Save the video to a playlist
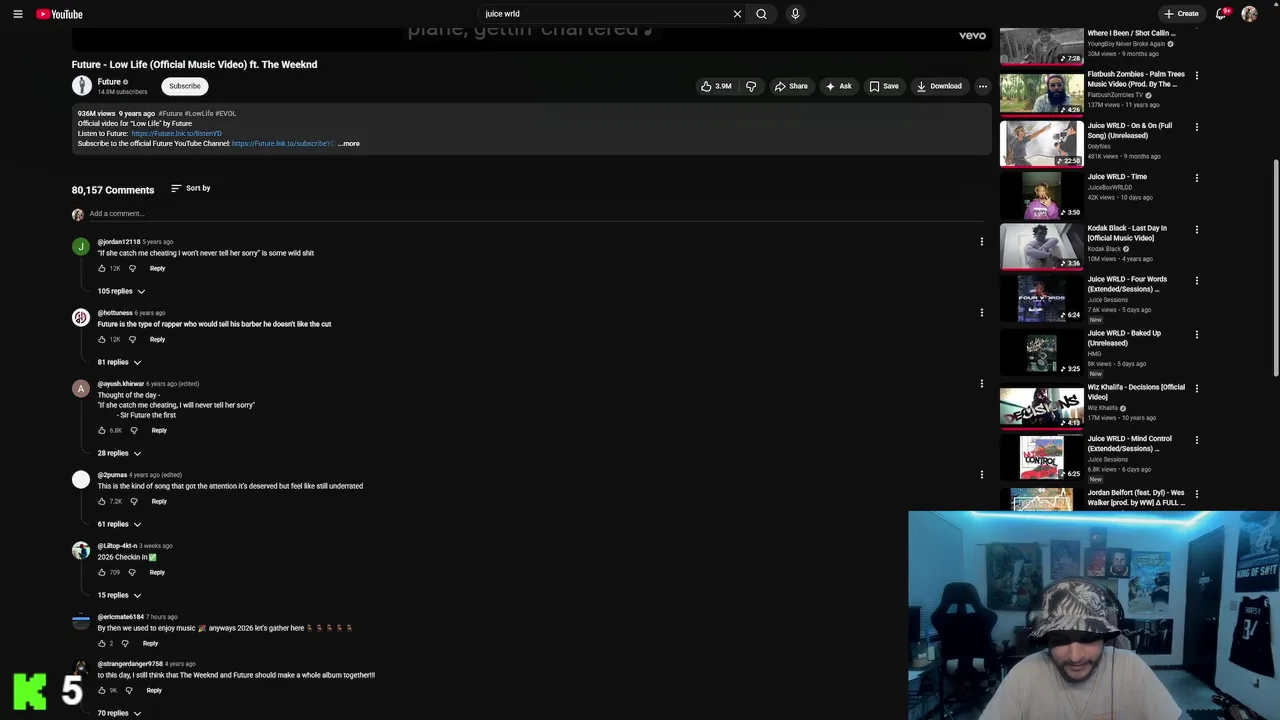Screen dimensions: 1280x720 (x=884, y=86)
